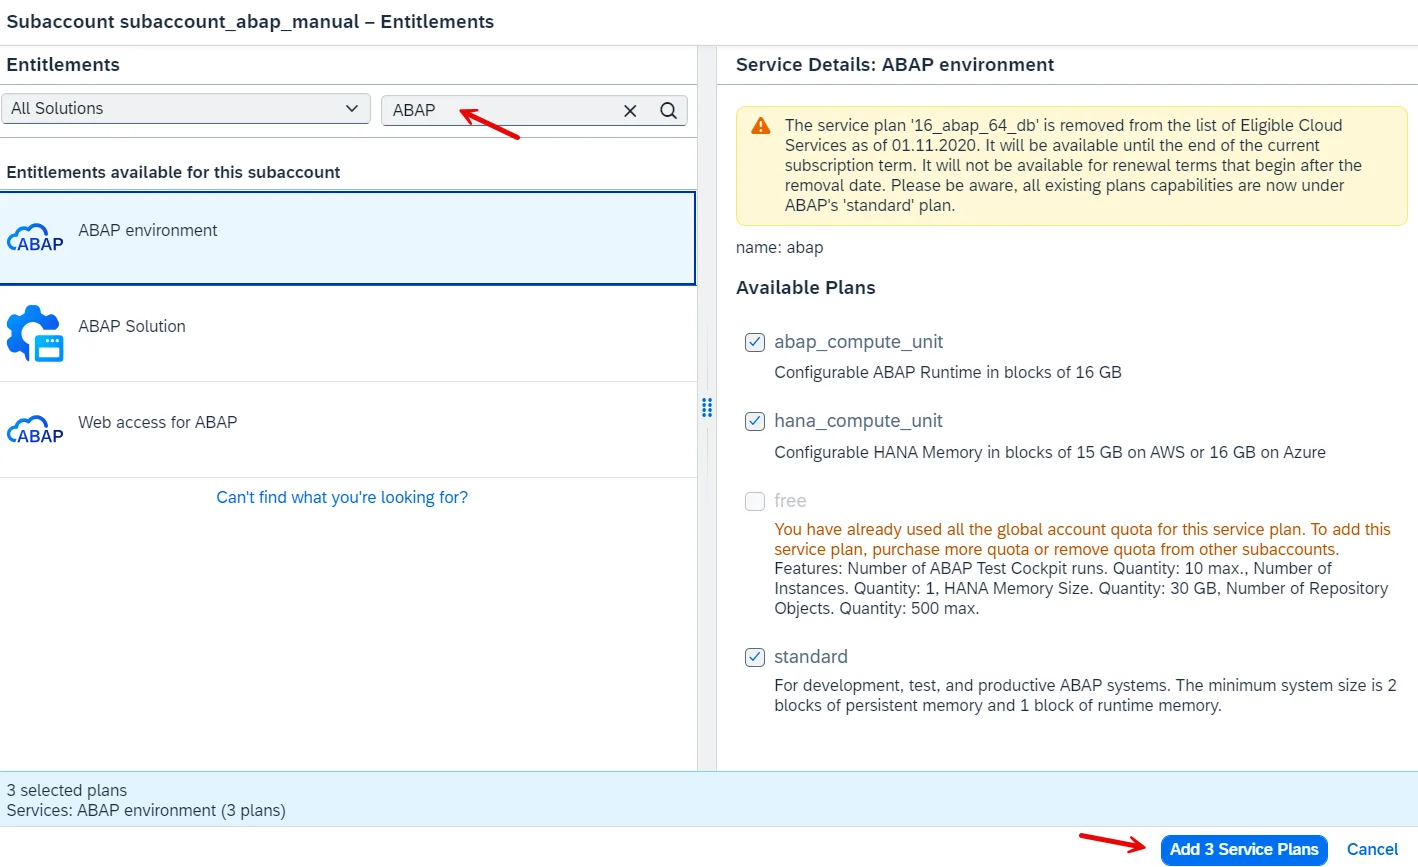1418x867 pixels.
Task: Click Configurable ABAP Runtime description text
Action: (948, 372)
